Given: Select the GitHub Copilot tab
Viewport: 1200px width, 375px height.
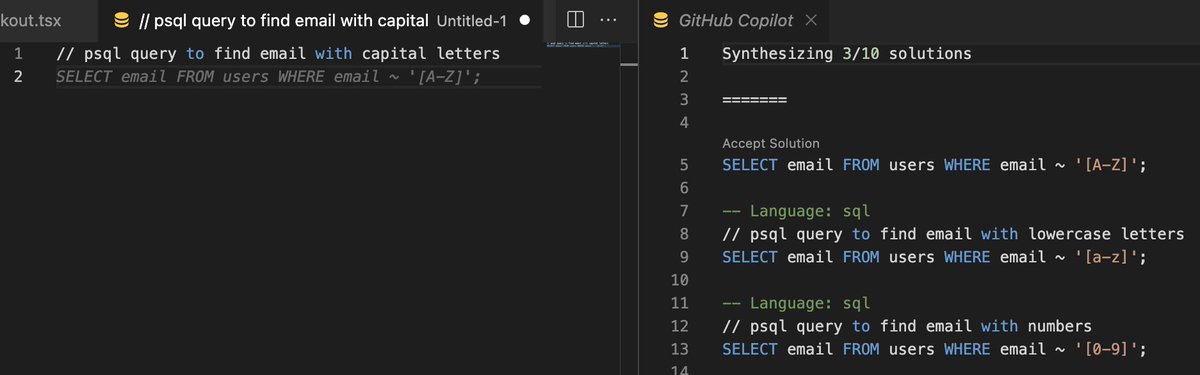Looking at the screenshot, I should click(735, 19).
